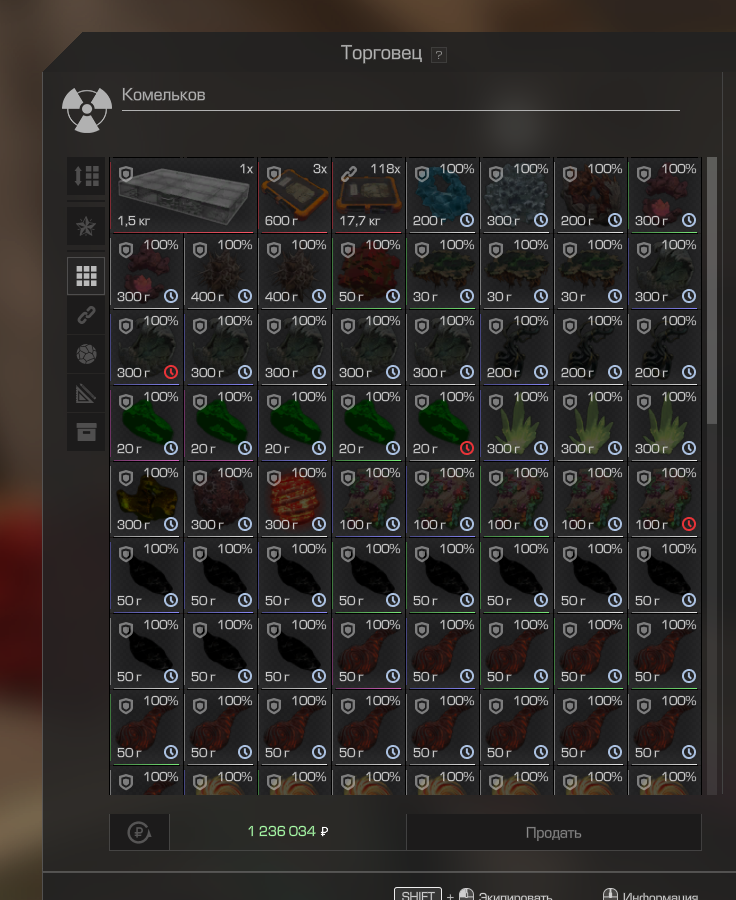Image resolution: width=736 pixels, height=900 pixels.
Task: Select the red-brown 200 г artifact
Action: [x=591, y=195]
